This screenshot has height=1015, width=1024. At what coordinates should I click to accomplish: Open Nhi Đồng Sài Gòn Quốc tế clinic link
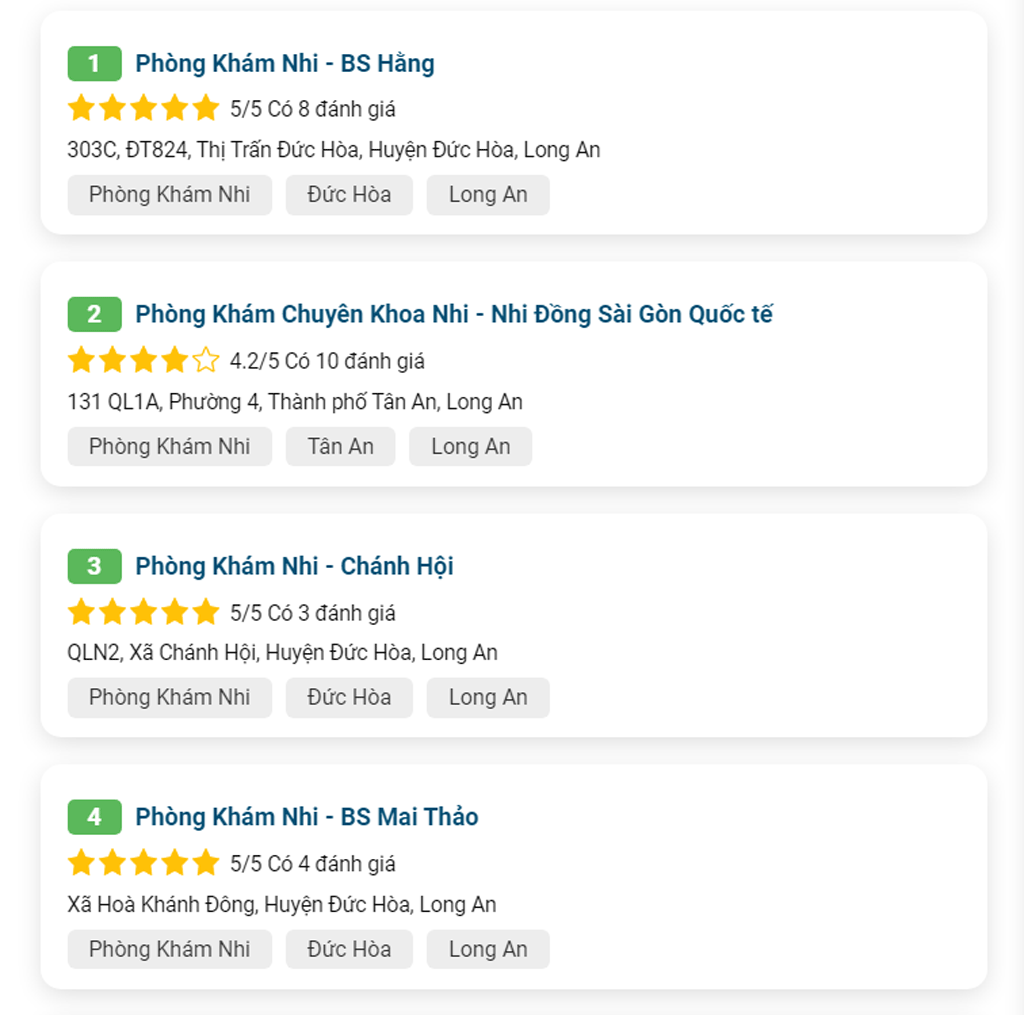(x=454, y=315)
